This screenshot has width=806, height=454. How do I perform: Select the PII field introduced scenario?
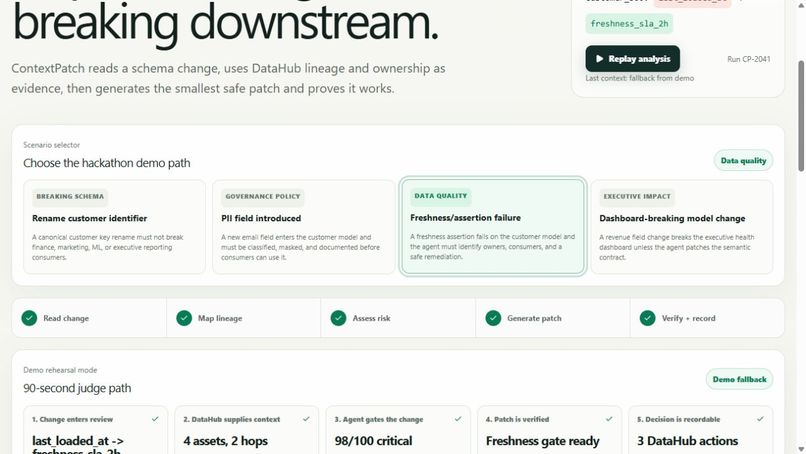(303, 227)
